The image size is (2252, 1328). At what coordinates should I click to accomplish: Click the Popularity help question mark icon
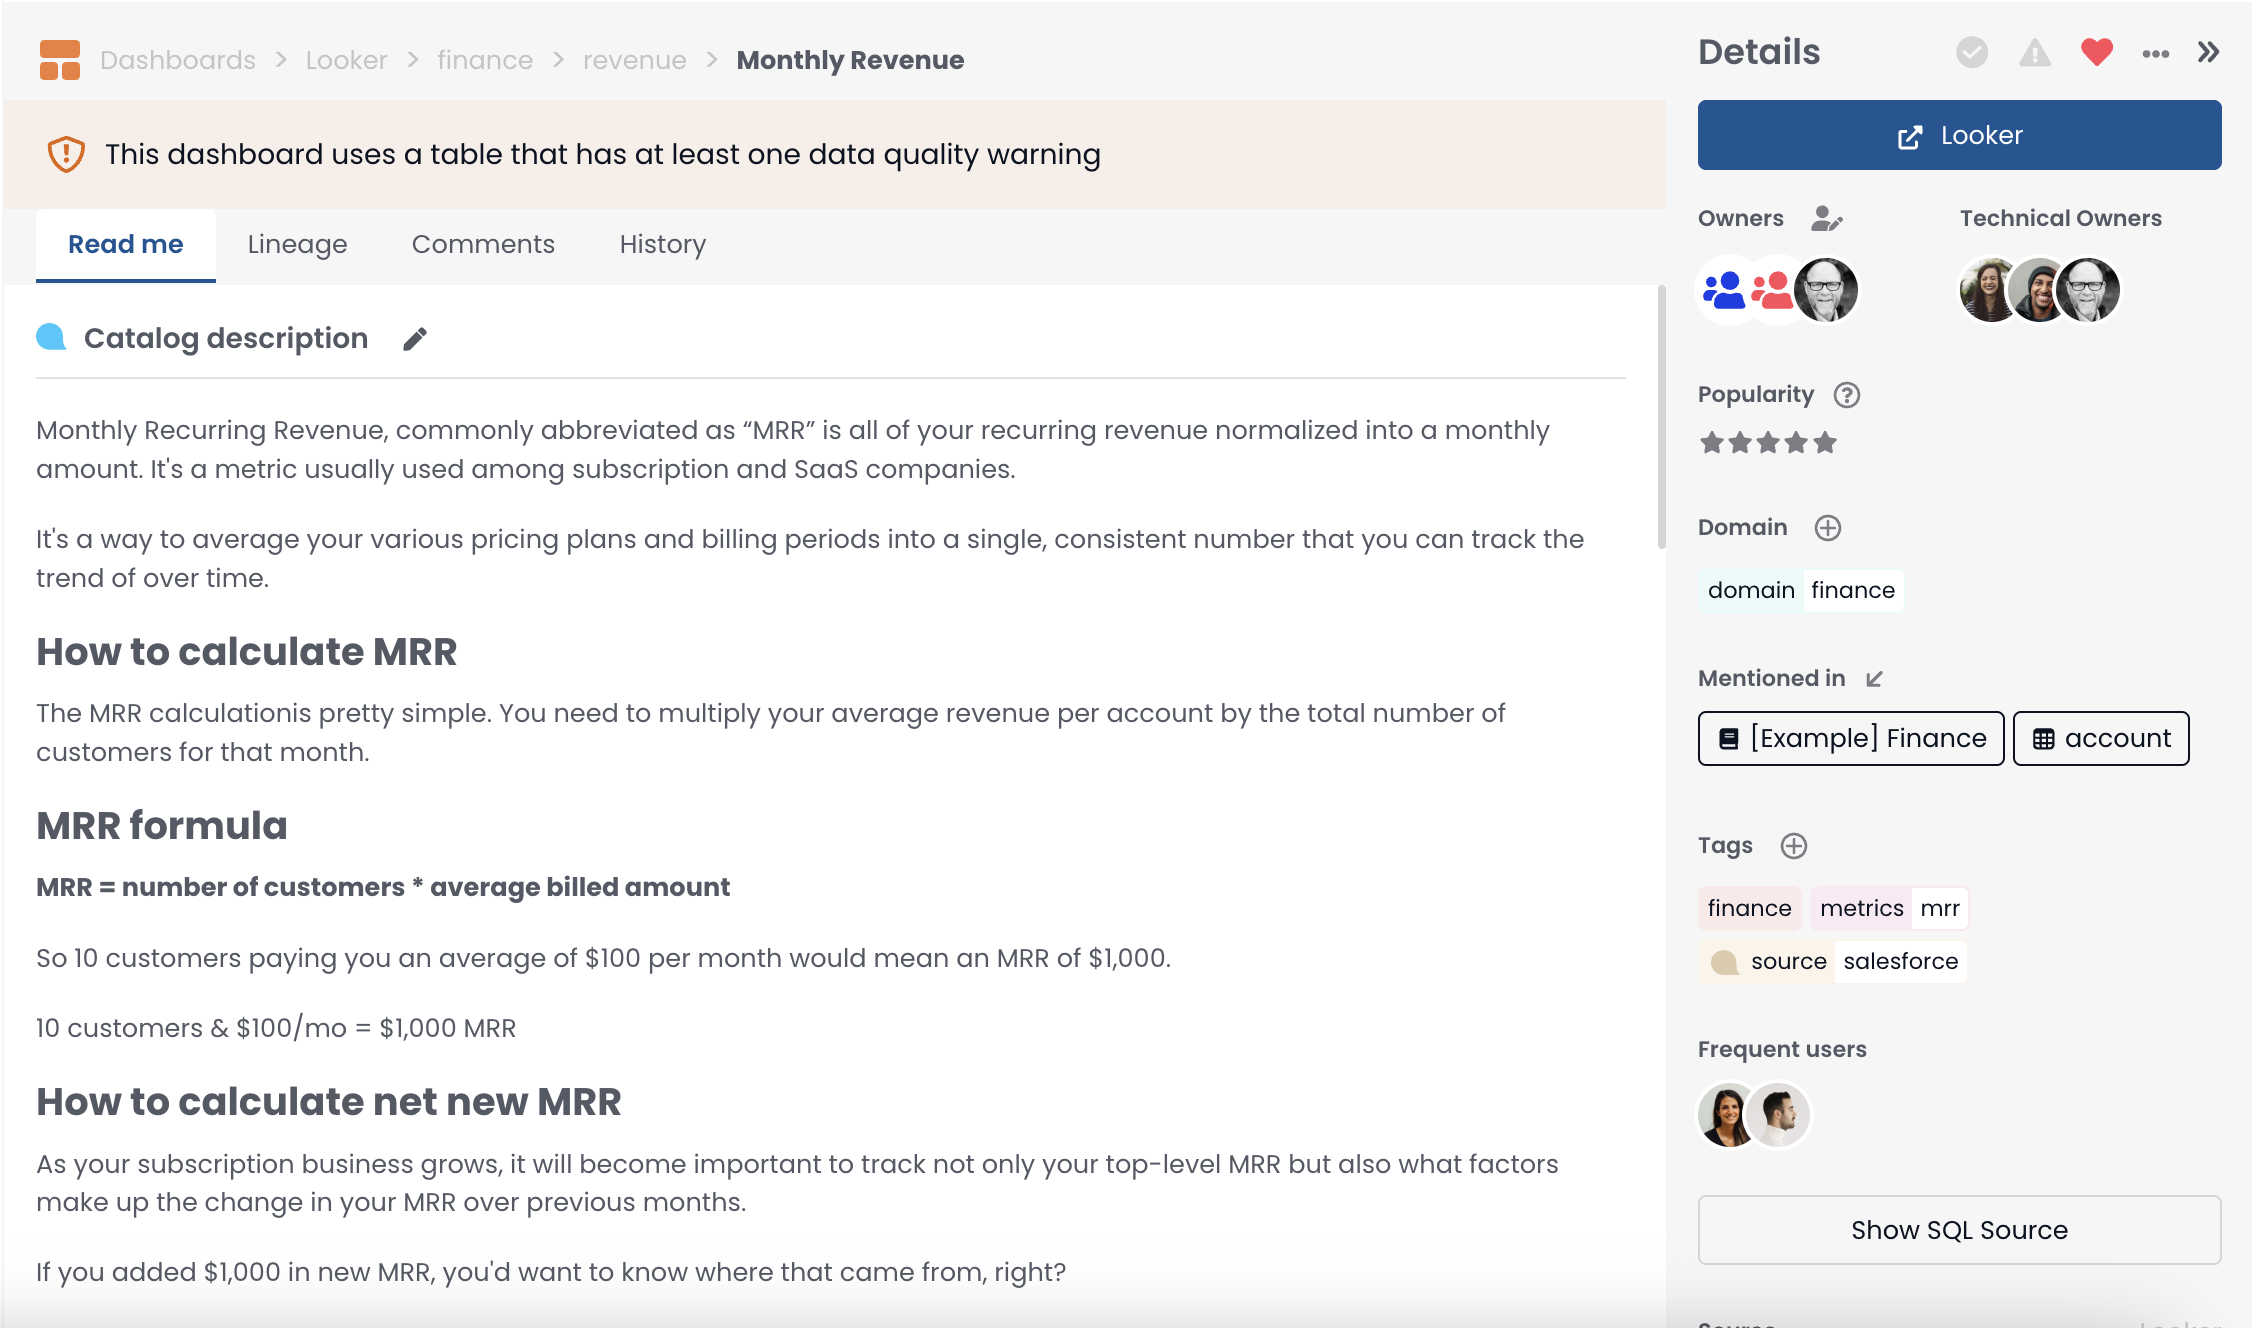coord(1846,395)
